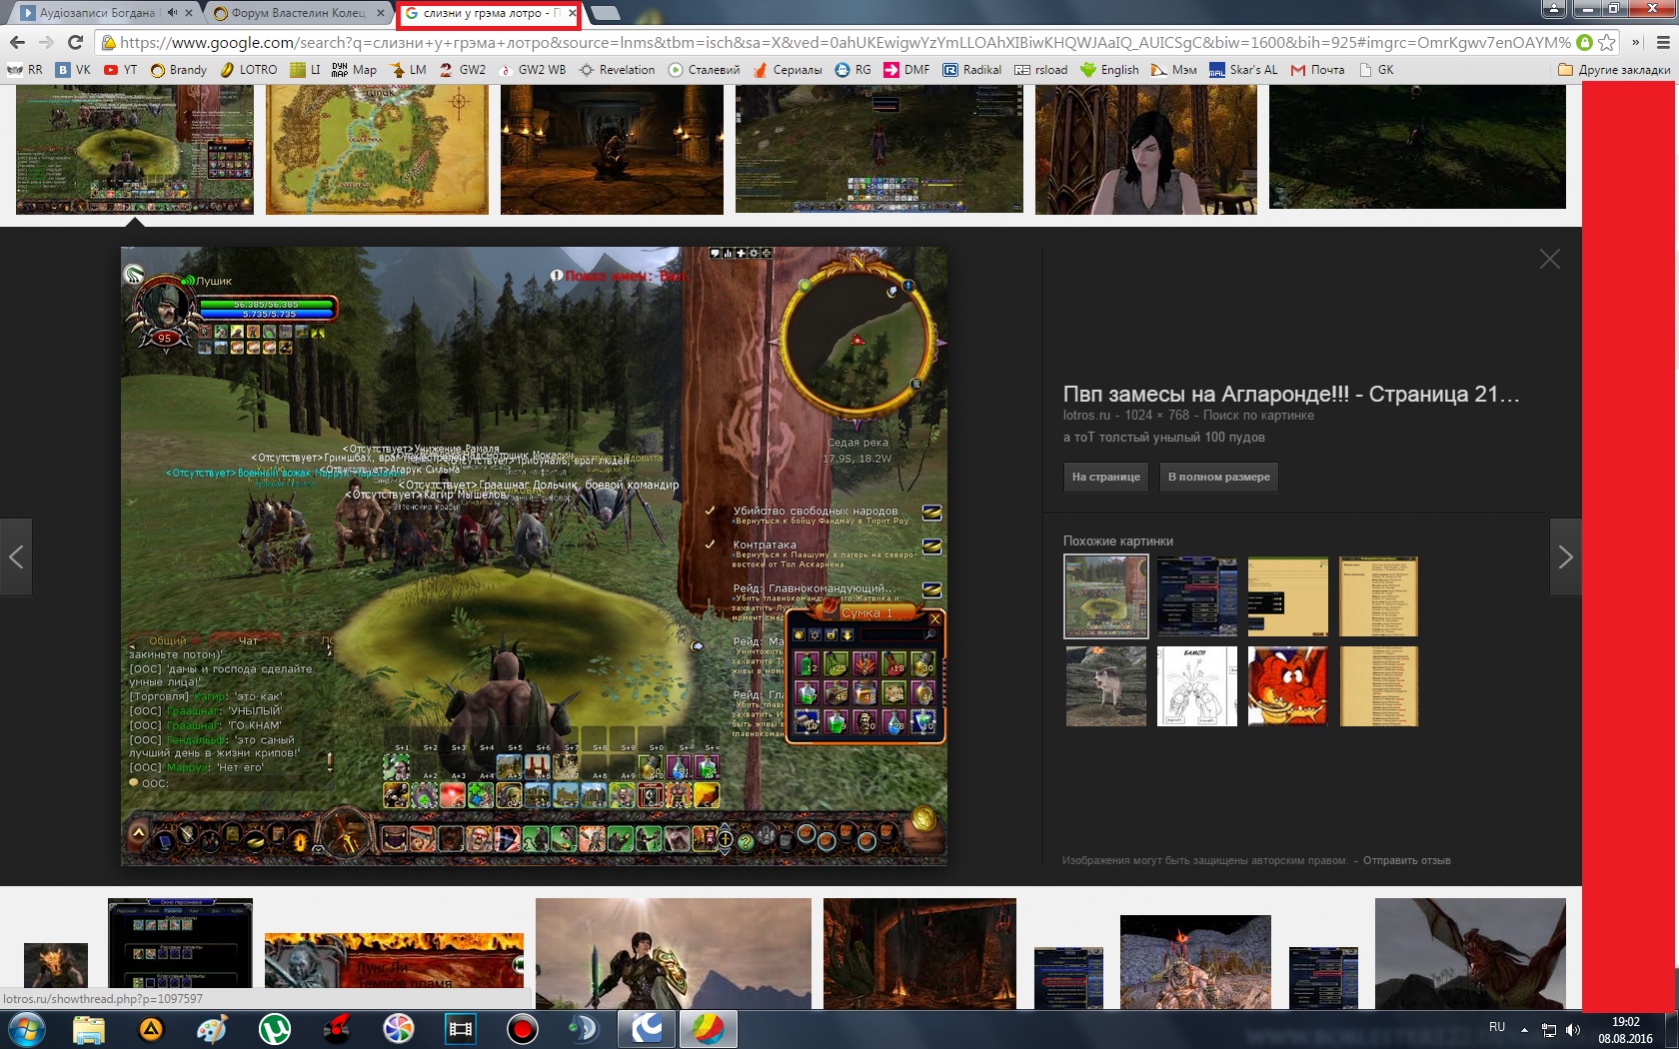Open a new browser tab
The width and height of the screenshot is (1679, 1049).
[605, 13]
